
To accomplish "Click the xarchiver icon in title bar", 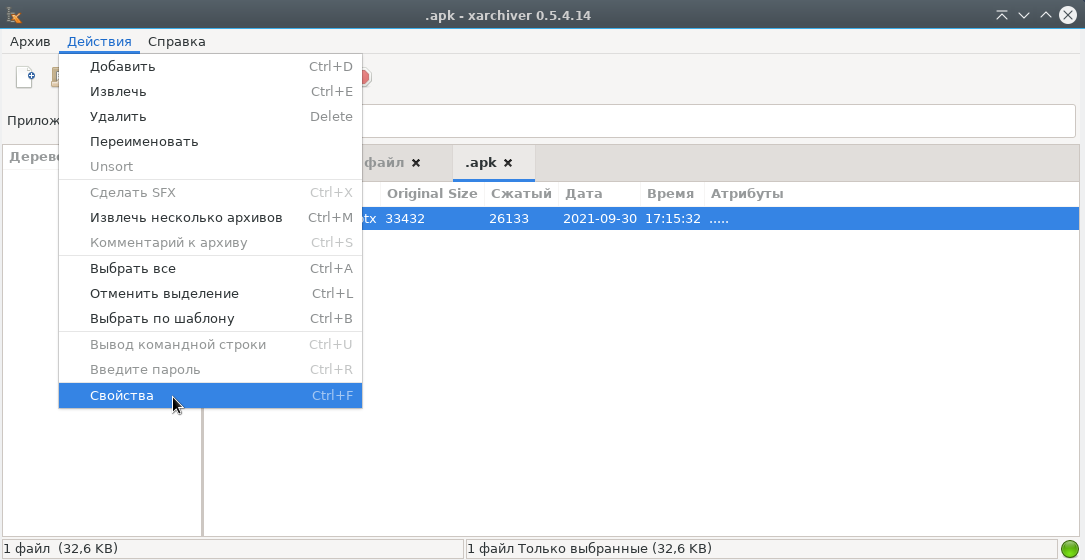I will coord(14,14).
